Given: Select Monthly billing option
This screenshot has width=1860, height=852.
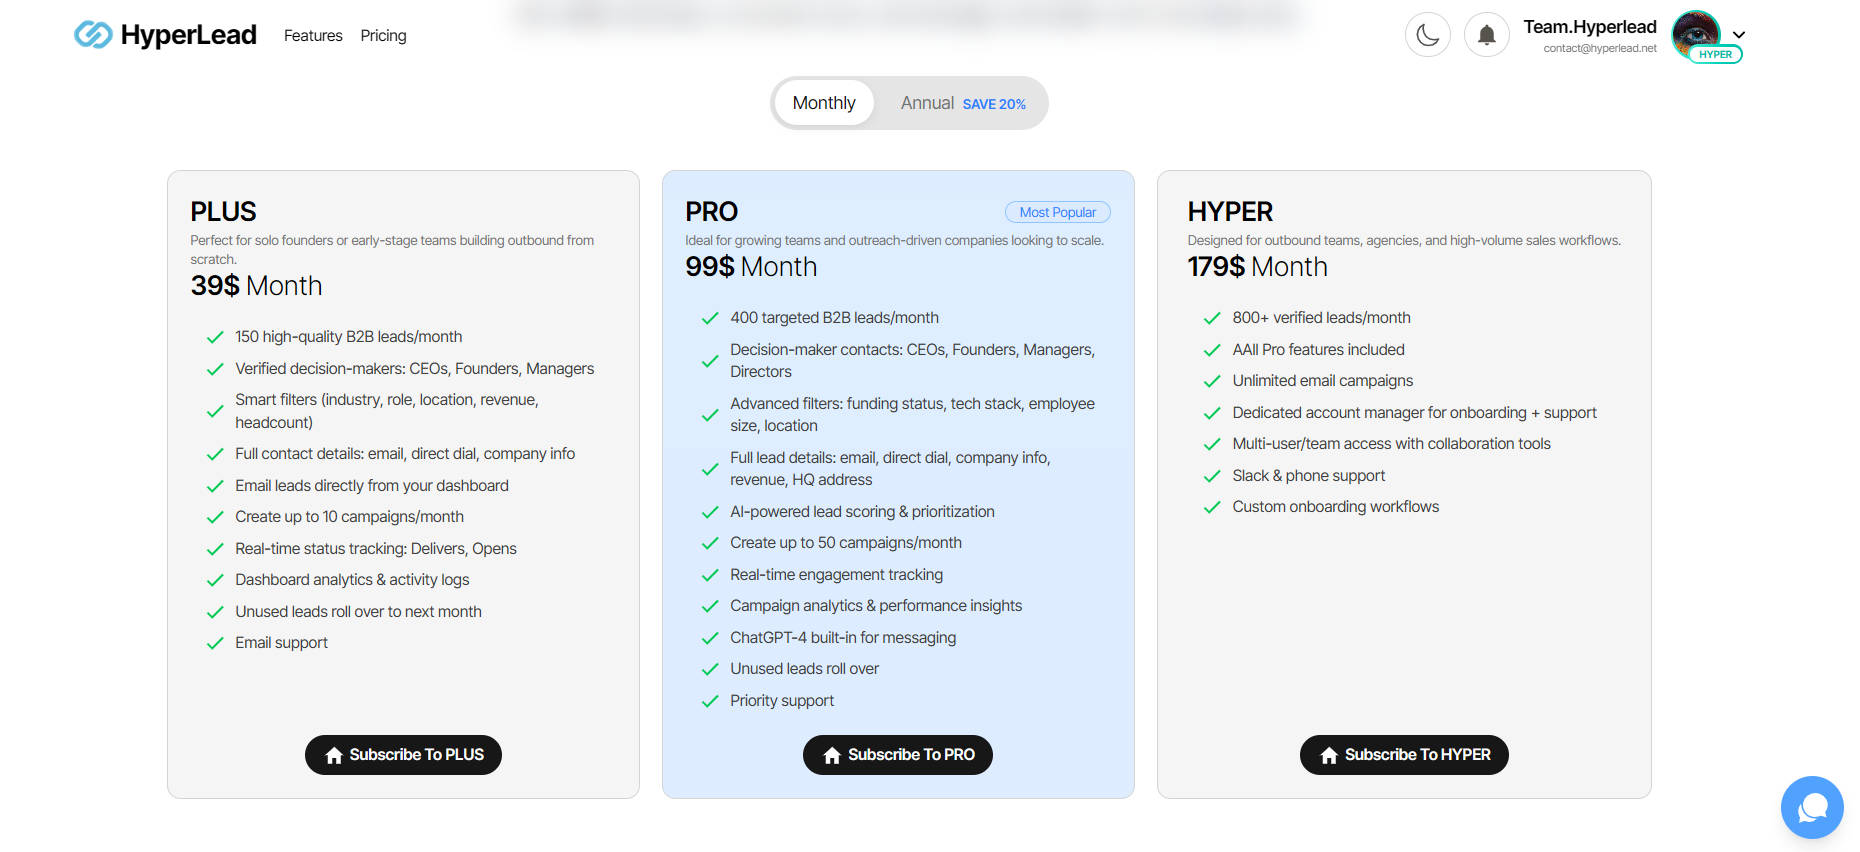Looking at the screenshot, I should [x=824, y=103].
